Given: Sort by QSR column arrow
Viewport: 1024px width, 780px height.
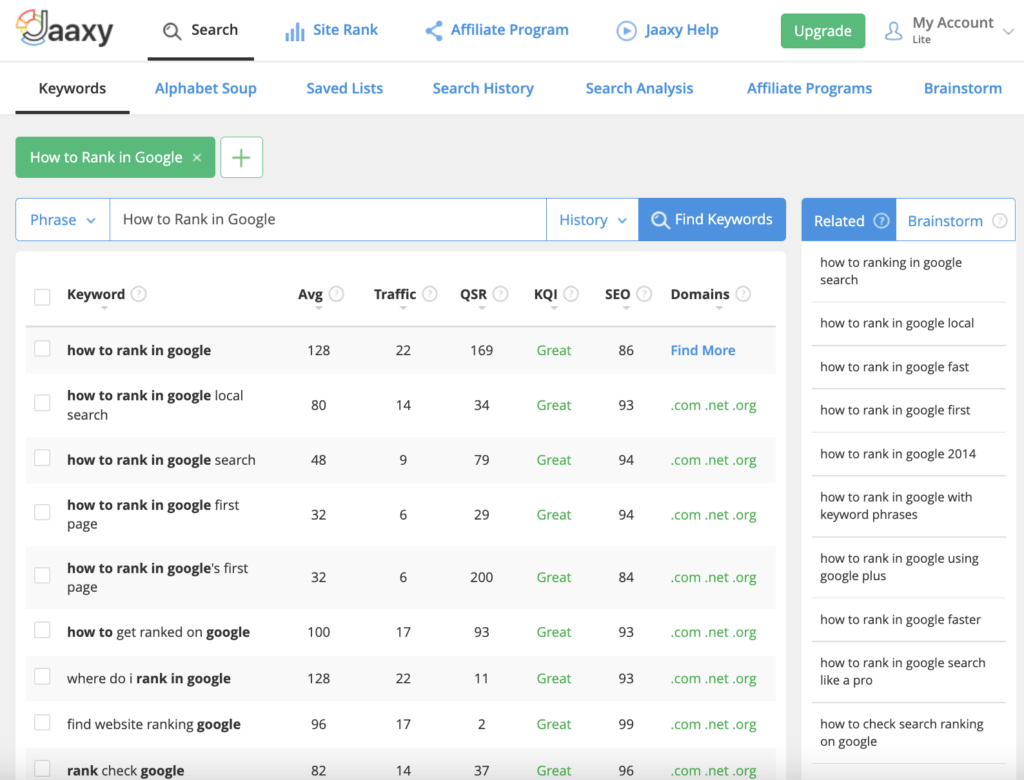Looking at the screenshot, I should pyautogui.click(x=482, y=308).
